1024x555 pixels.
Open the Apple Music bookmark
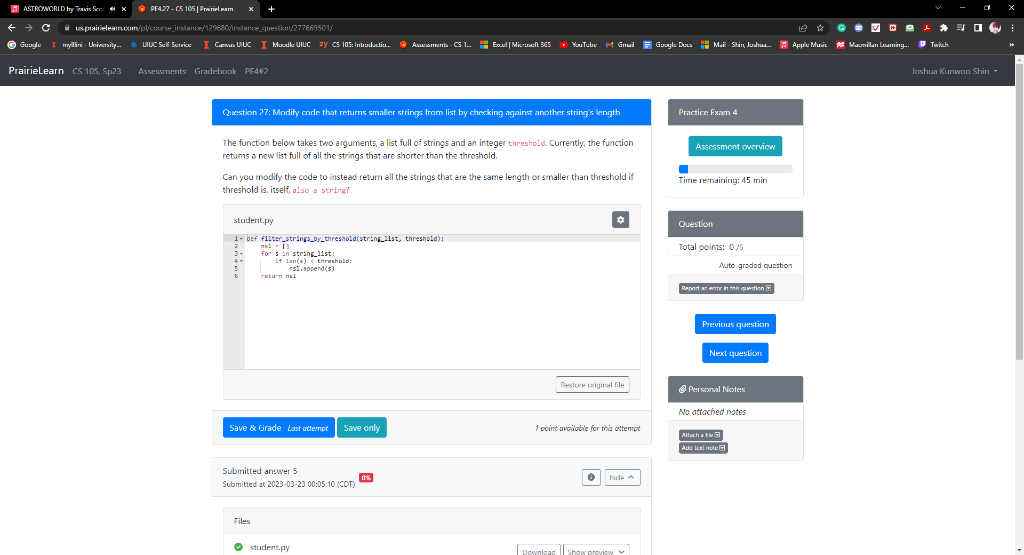(x=803, y=44)
